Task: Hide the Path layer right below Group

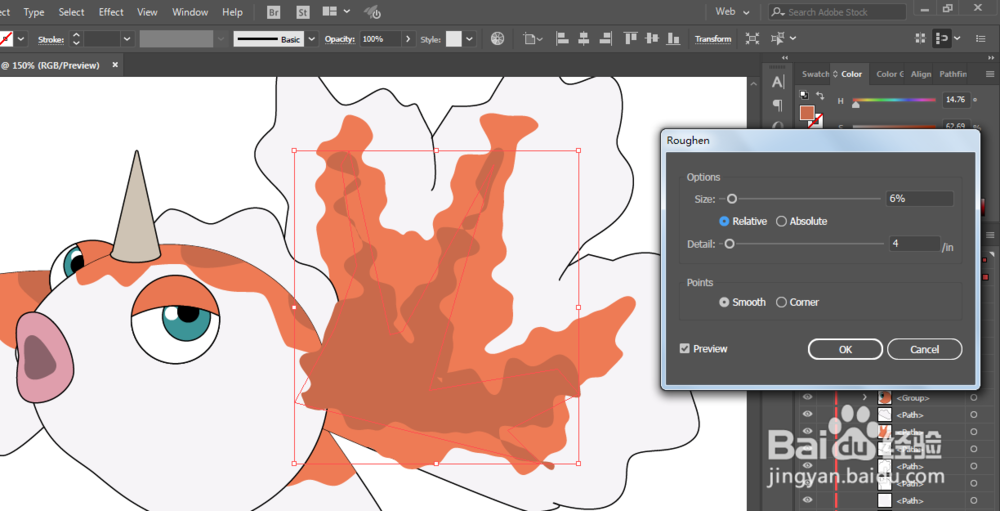Action: (x=807, y=415)
